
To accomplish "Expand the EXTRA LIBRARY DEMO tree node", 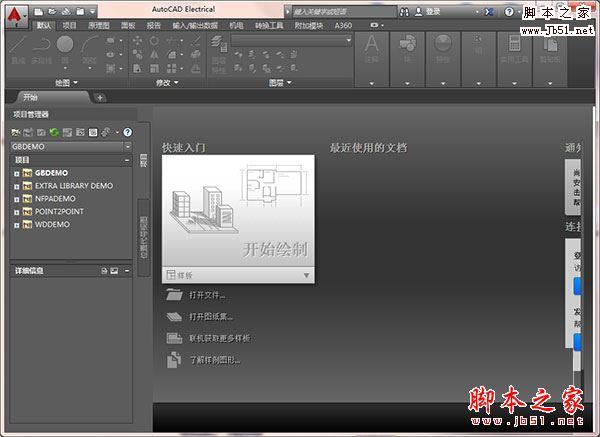I will (x=16, y=187).
